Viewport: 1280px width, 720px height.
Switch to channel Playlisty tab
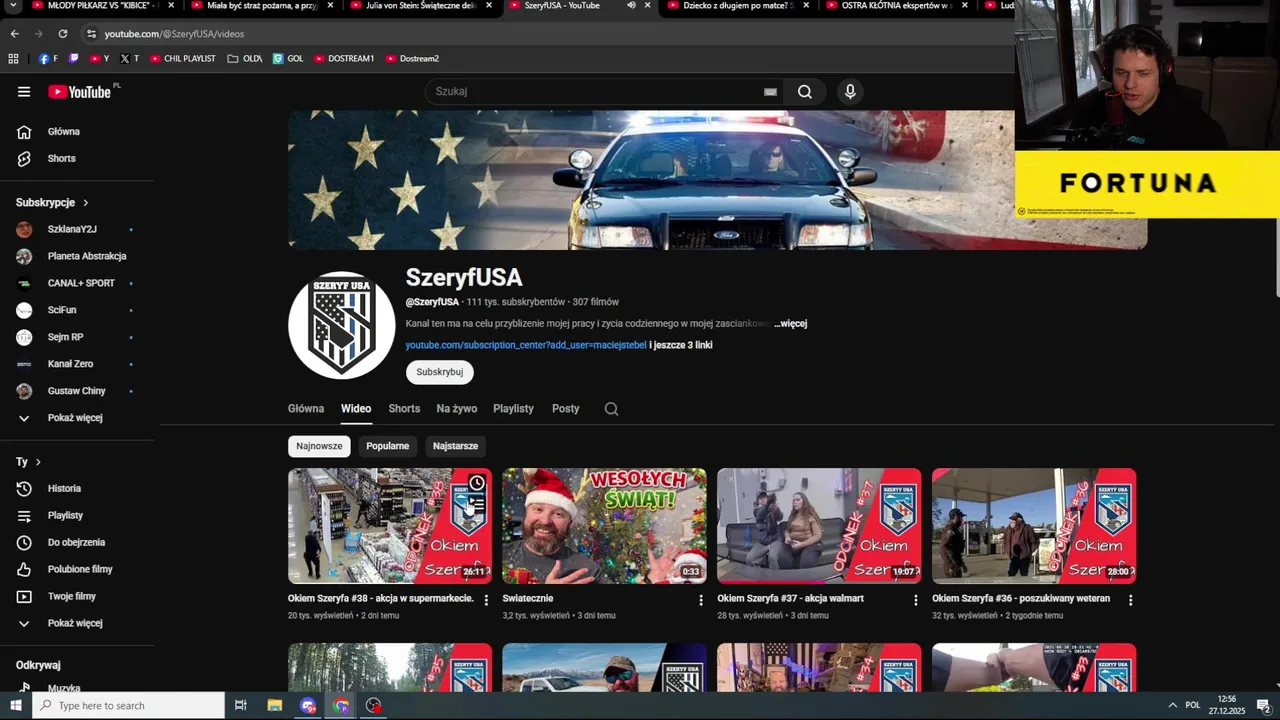[x=513, y=408]
